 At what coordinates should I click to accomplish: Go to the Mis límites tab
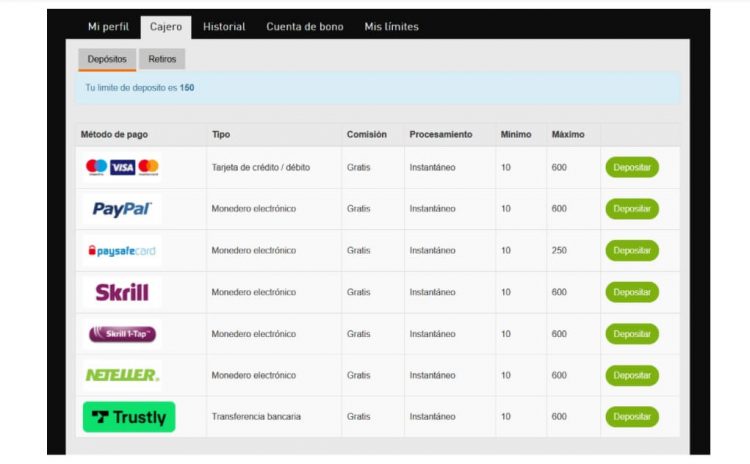click(x=391, y=27)
